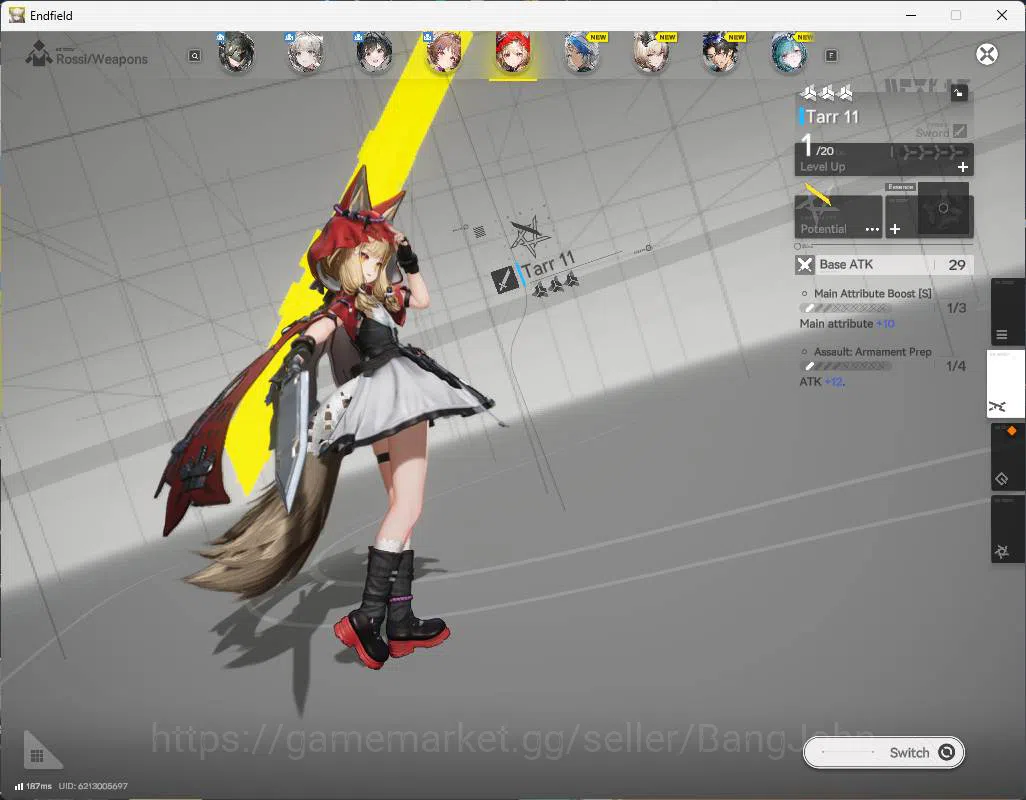
Task: Click the E key icon after the last portrait
Action: pos(831,56)
